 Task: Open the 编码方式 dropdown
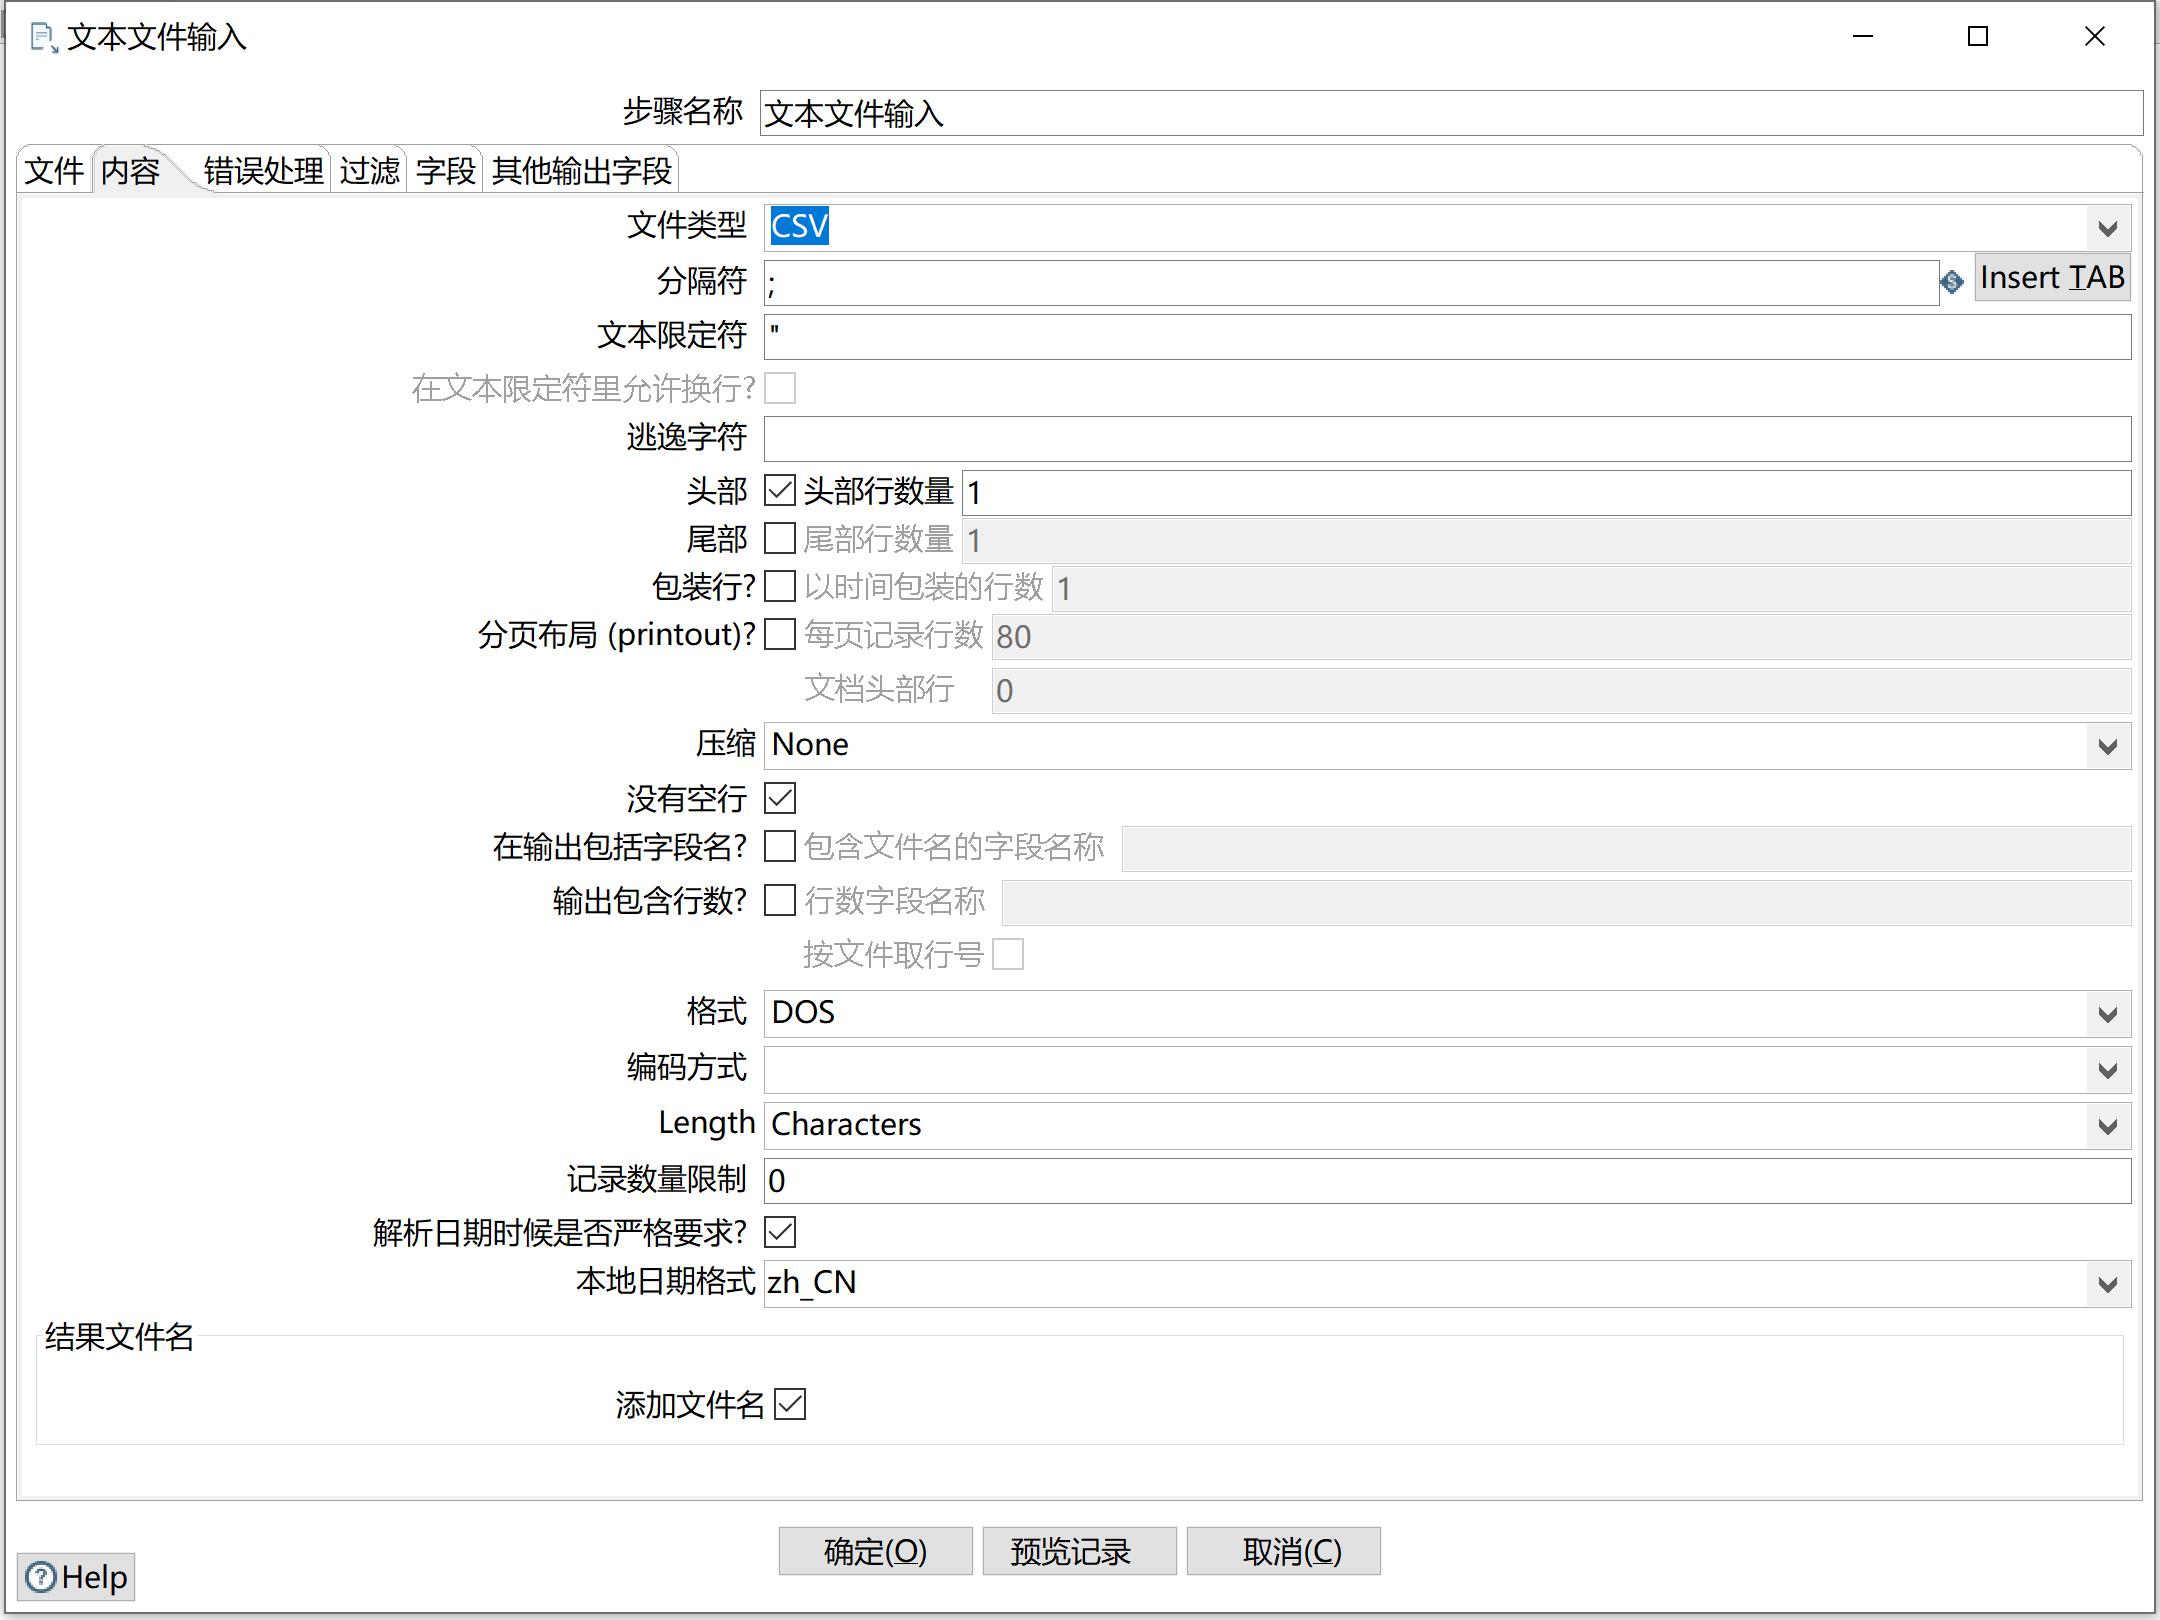coord(2108,1070)
